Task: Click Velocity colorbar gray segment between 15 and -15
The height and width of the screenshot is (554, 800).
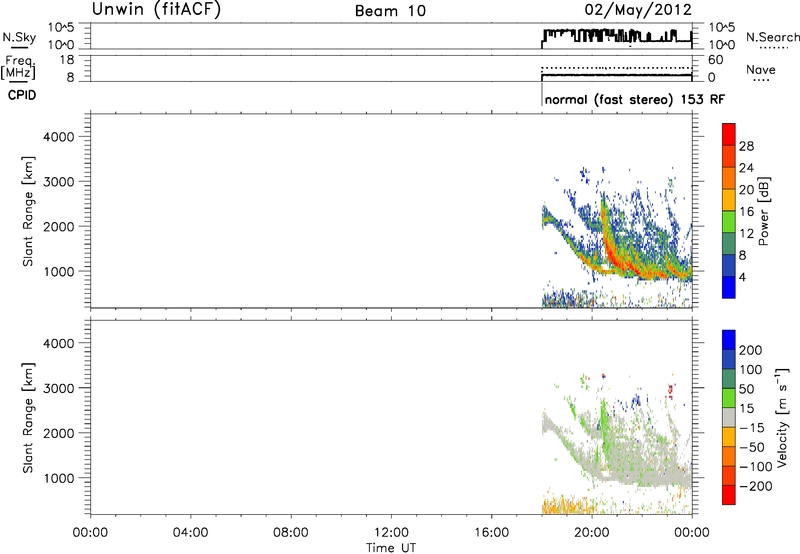Action: coord(729,417)
